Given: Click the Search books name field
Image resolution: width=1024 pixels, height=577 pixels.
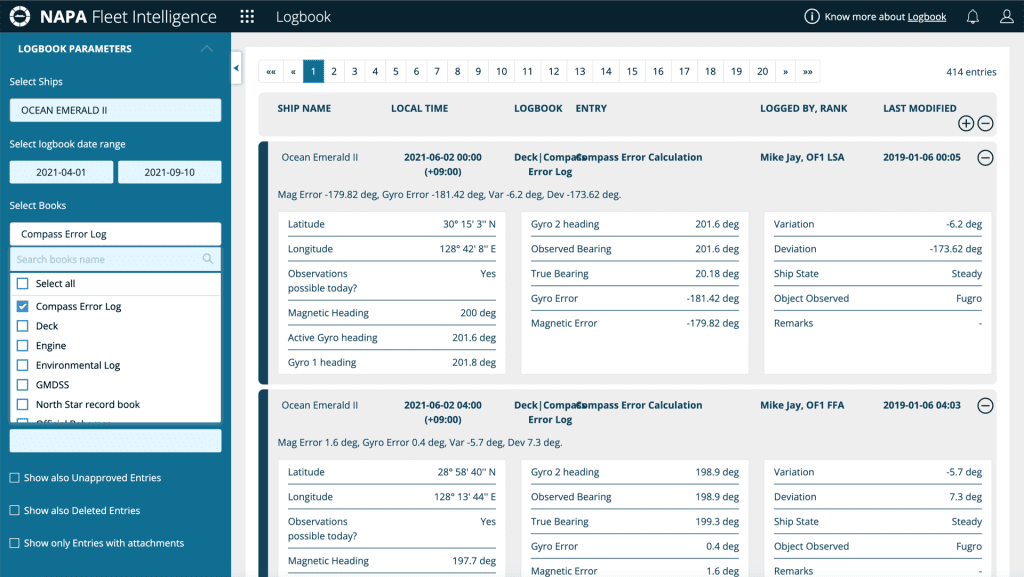Looking at the screenshot, I should [x=108, y=259].
